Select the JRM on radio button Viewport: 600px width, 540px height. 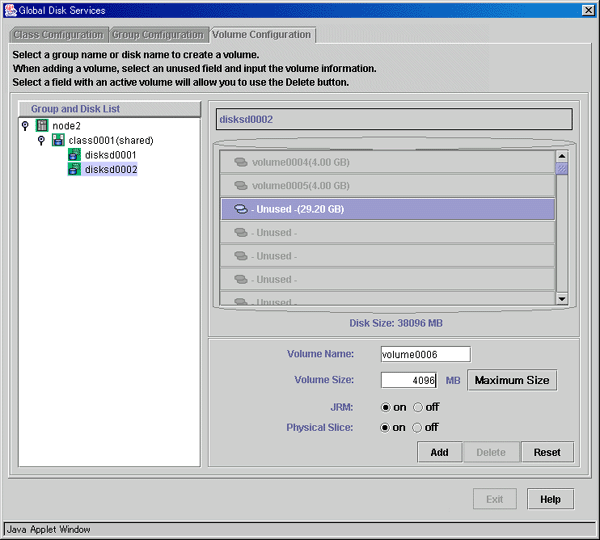[x=386, y=407]
